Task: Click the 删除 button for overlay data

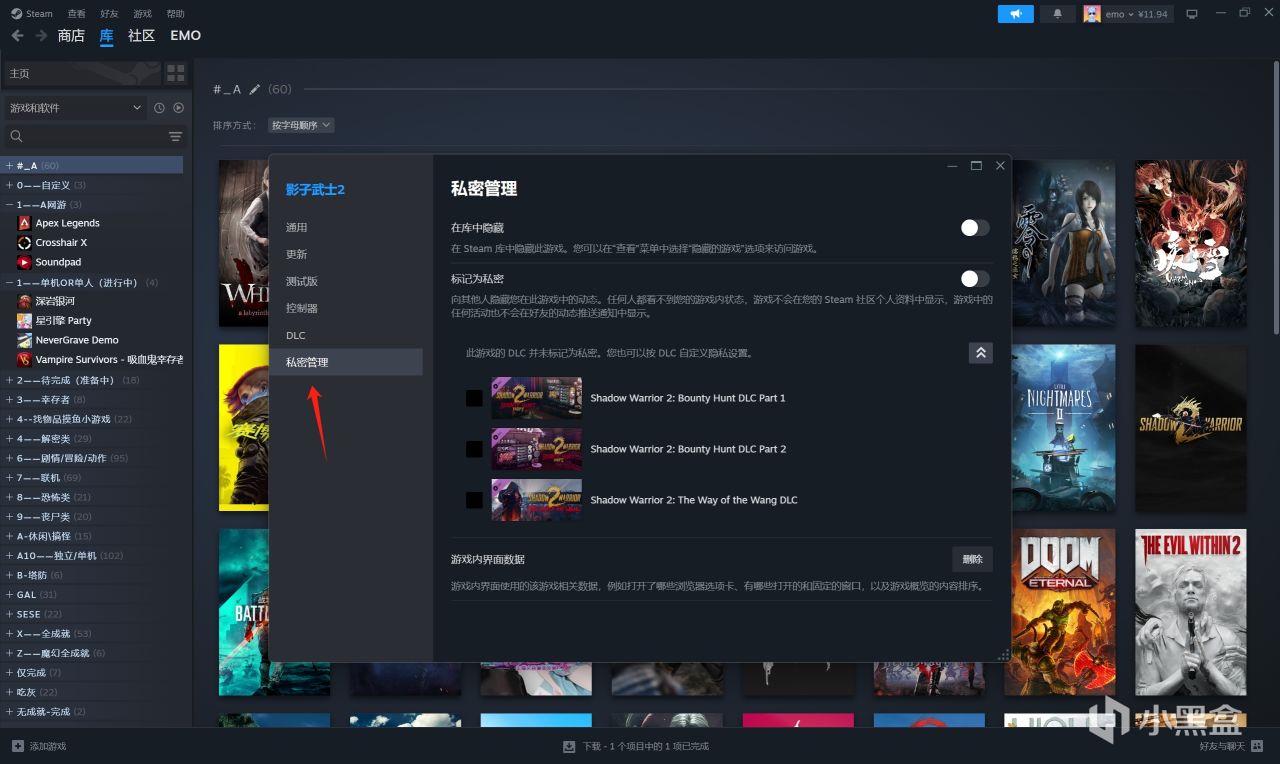Action: (972, 559)
